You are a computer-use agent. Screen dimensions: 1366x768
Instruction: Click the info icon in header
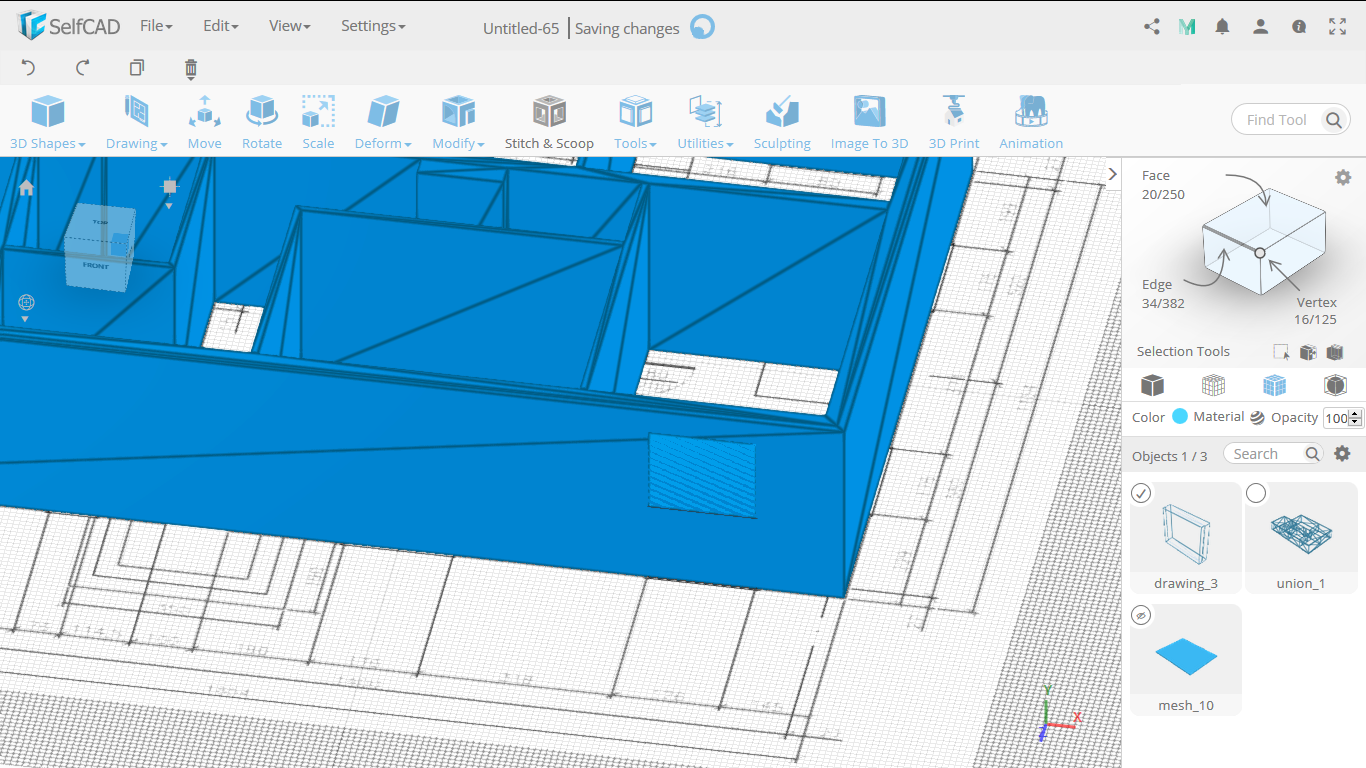click(1299, 27)
